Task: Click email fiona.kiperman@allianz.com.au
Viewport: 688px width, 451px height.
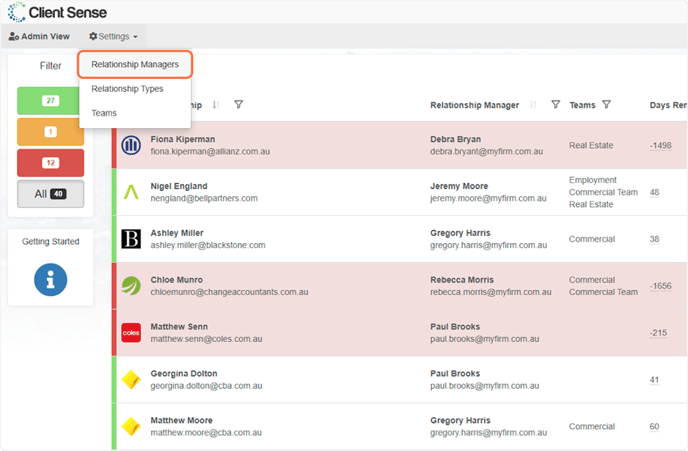Action: click(210, 151)
